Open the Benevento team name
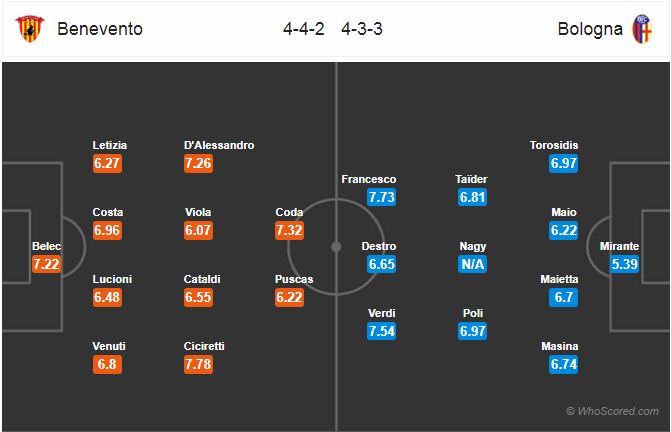The height and width of the screenshot is (432, 671). tap(100, 28)
